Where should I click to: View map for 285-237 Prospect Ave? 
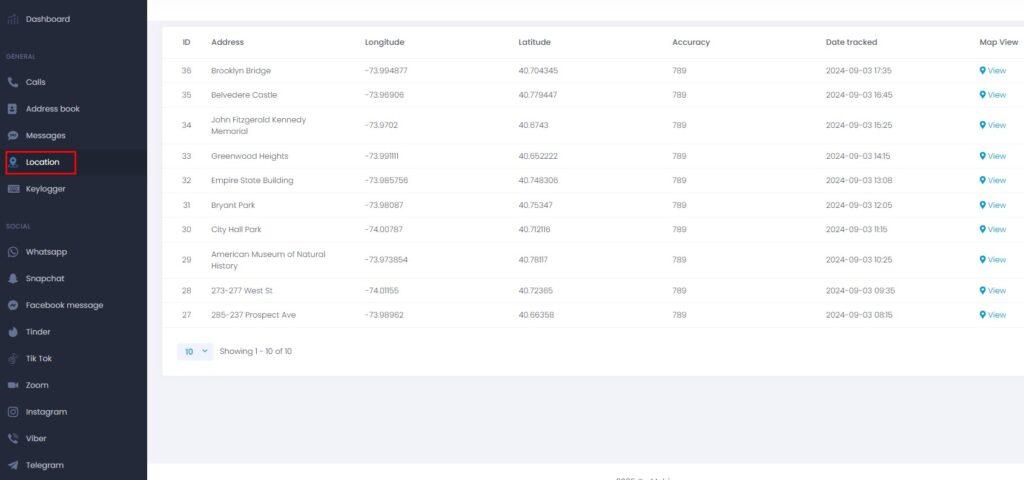[x=996, y=315]
